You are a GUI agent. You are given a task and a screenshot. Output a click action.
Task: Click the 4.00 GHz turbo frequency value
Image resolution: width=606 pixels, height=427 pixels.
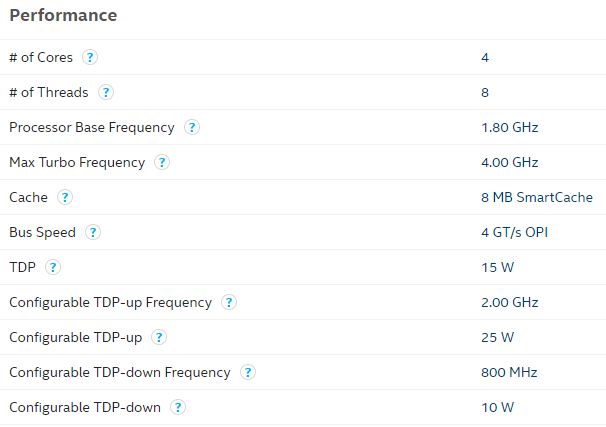pyautogui.click(x=509, y=162)
